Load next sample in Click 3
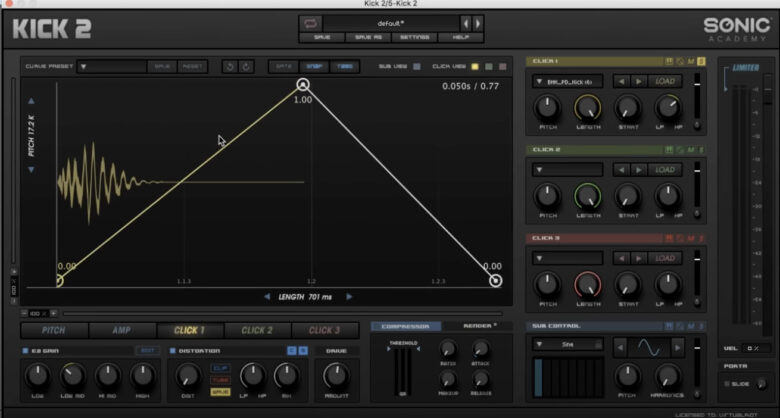Image resolution: width=780 pixels, height=418 pixels. pos(639,258)
